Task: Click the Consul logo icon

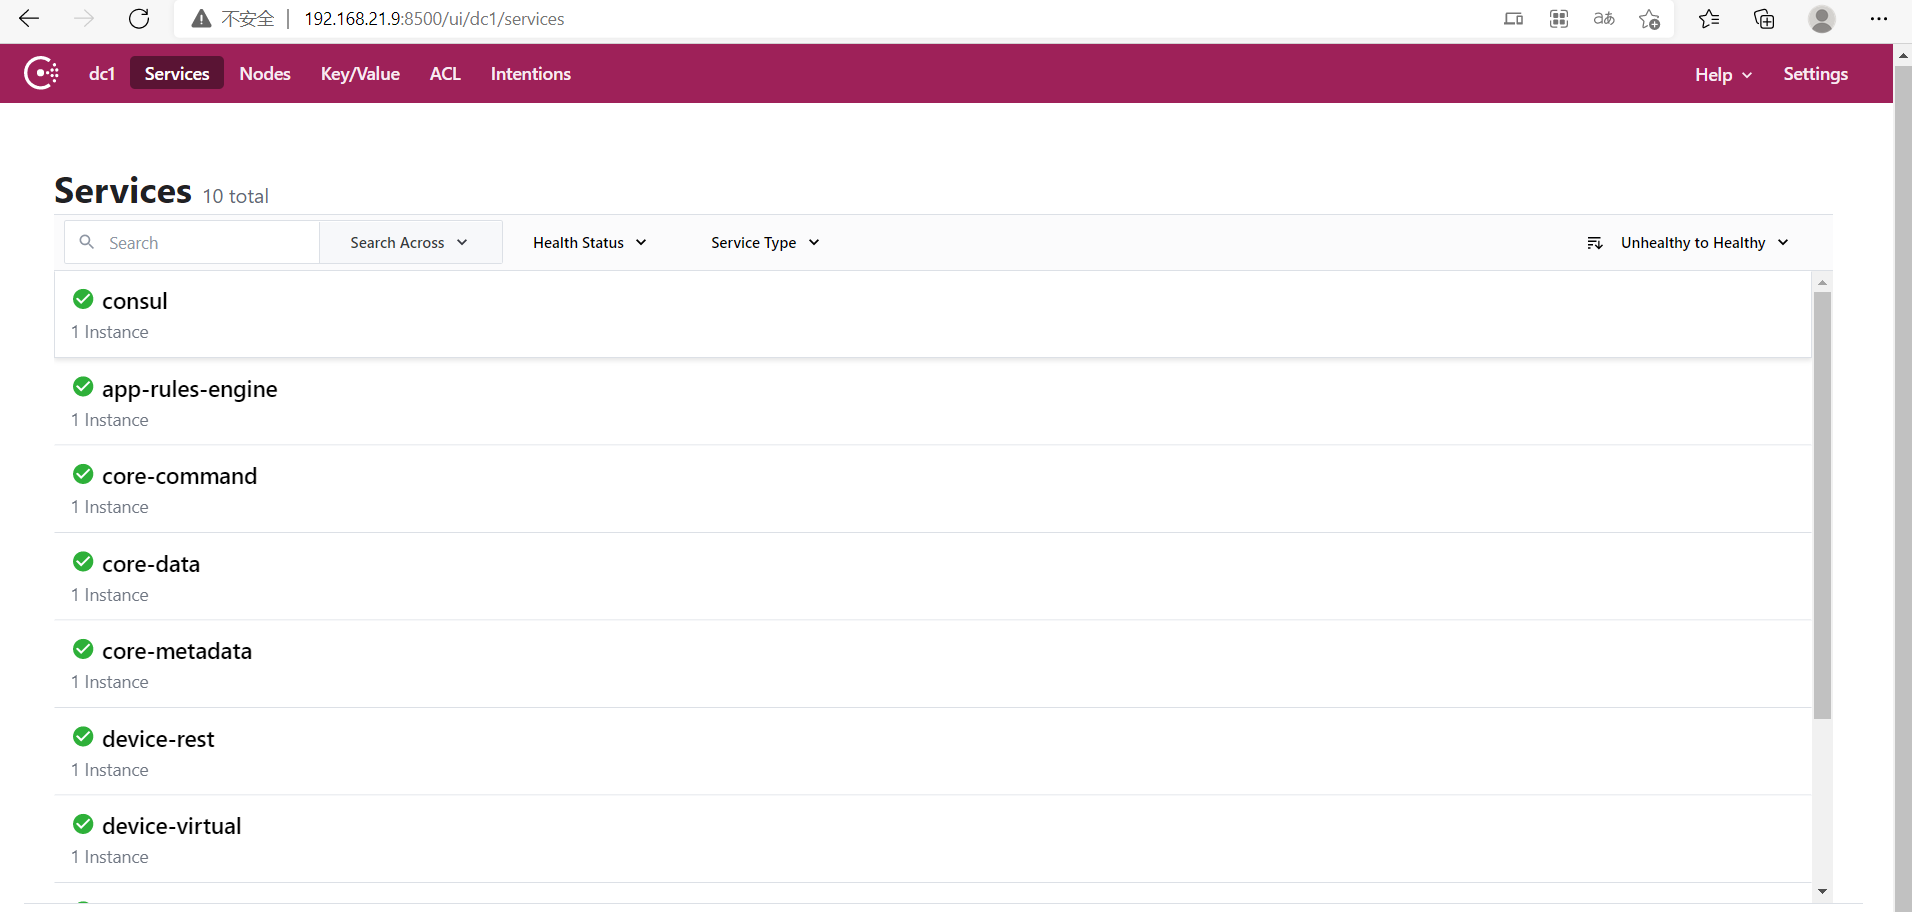Action: pos(42,73)
